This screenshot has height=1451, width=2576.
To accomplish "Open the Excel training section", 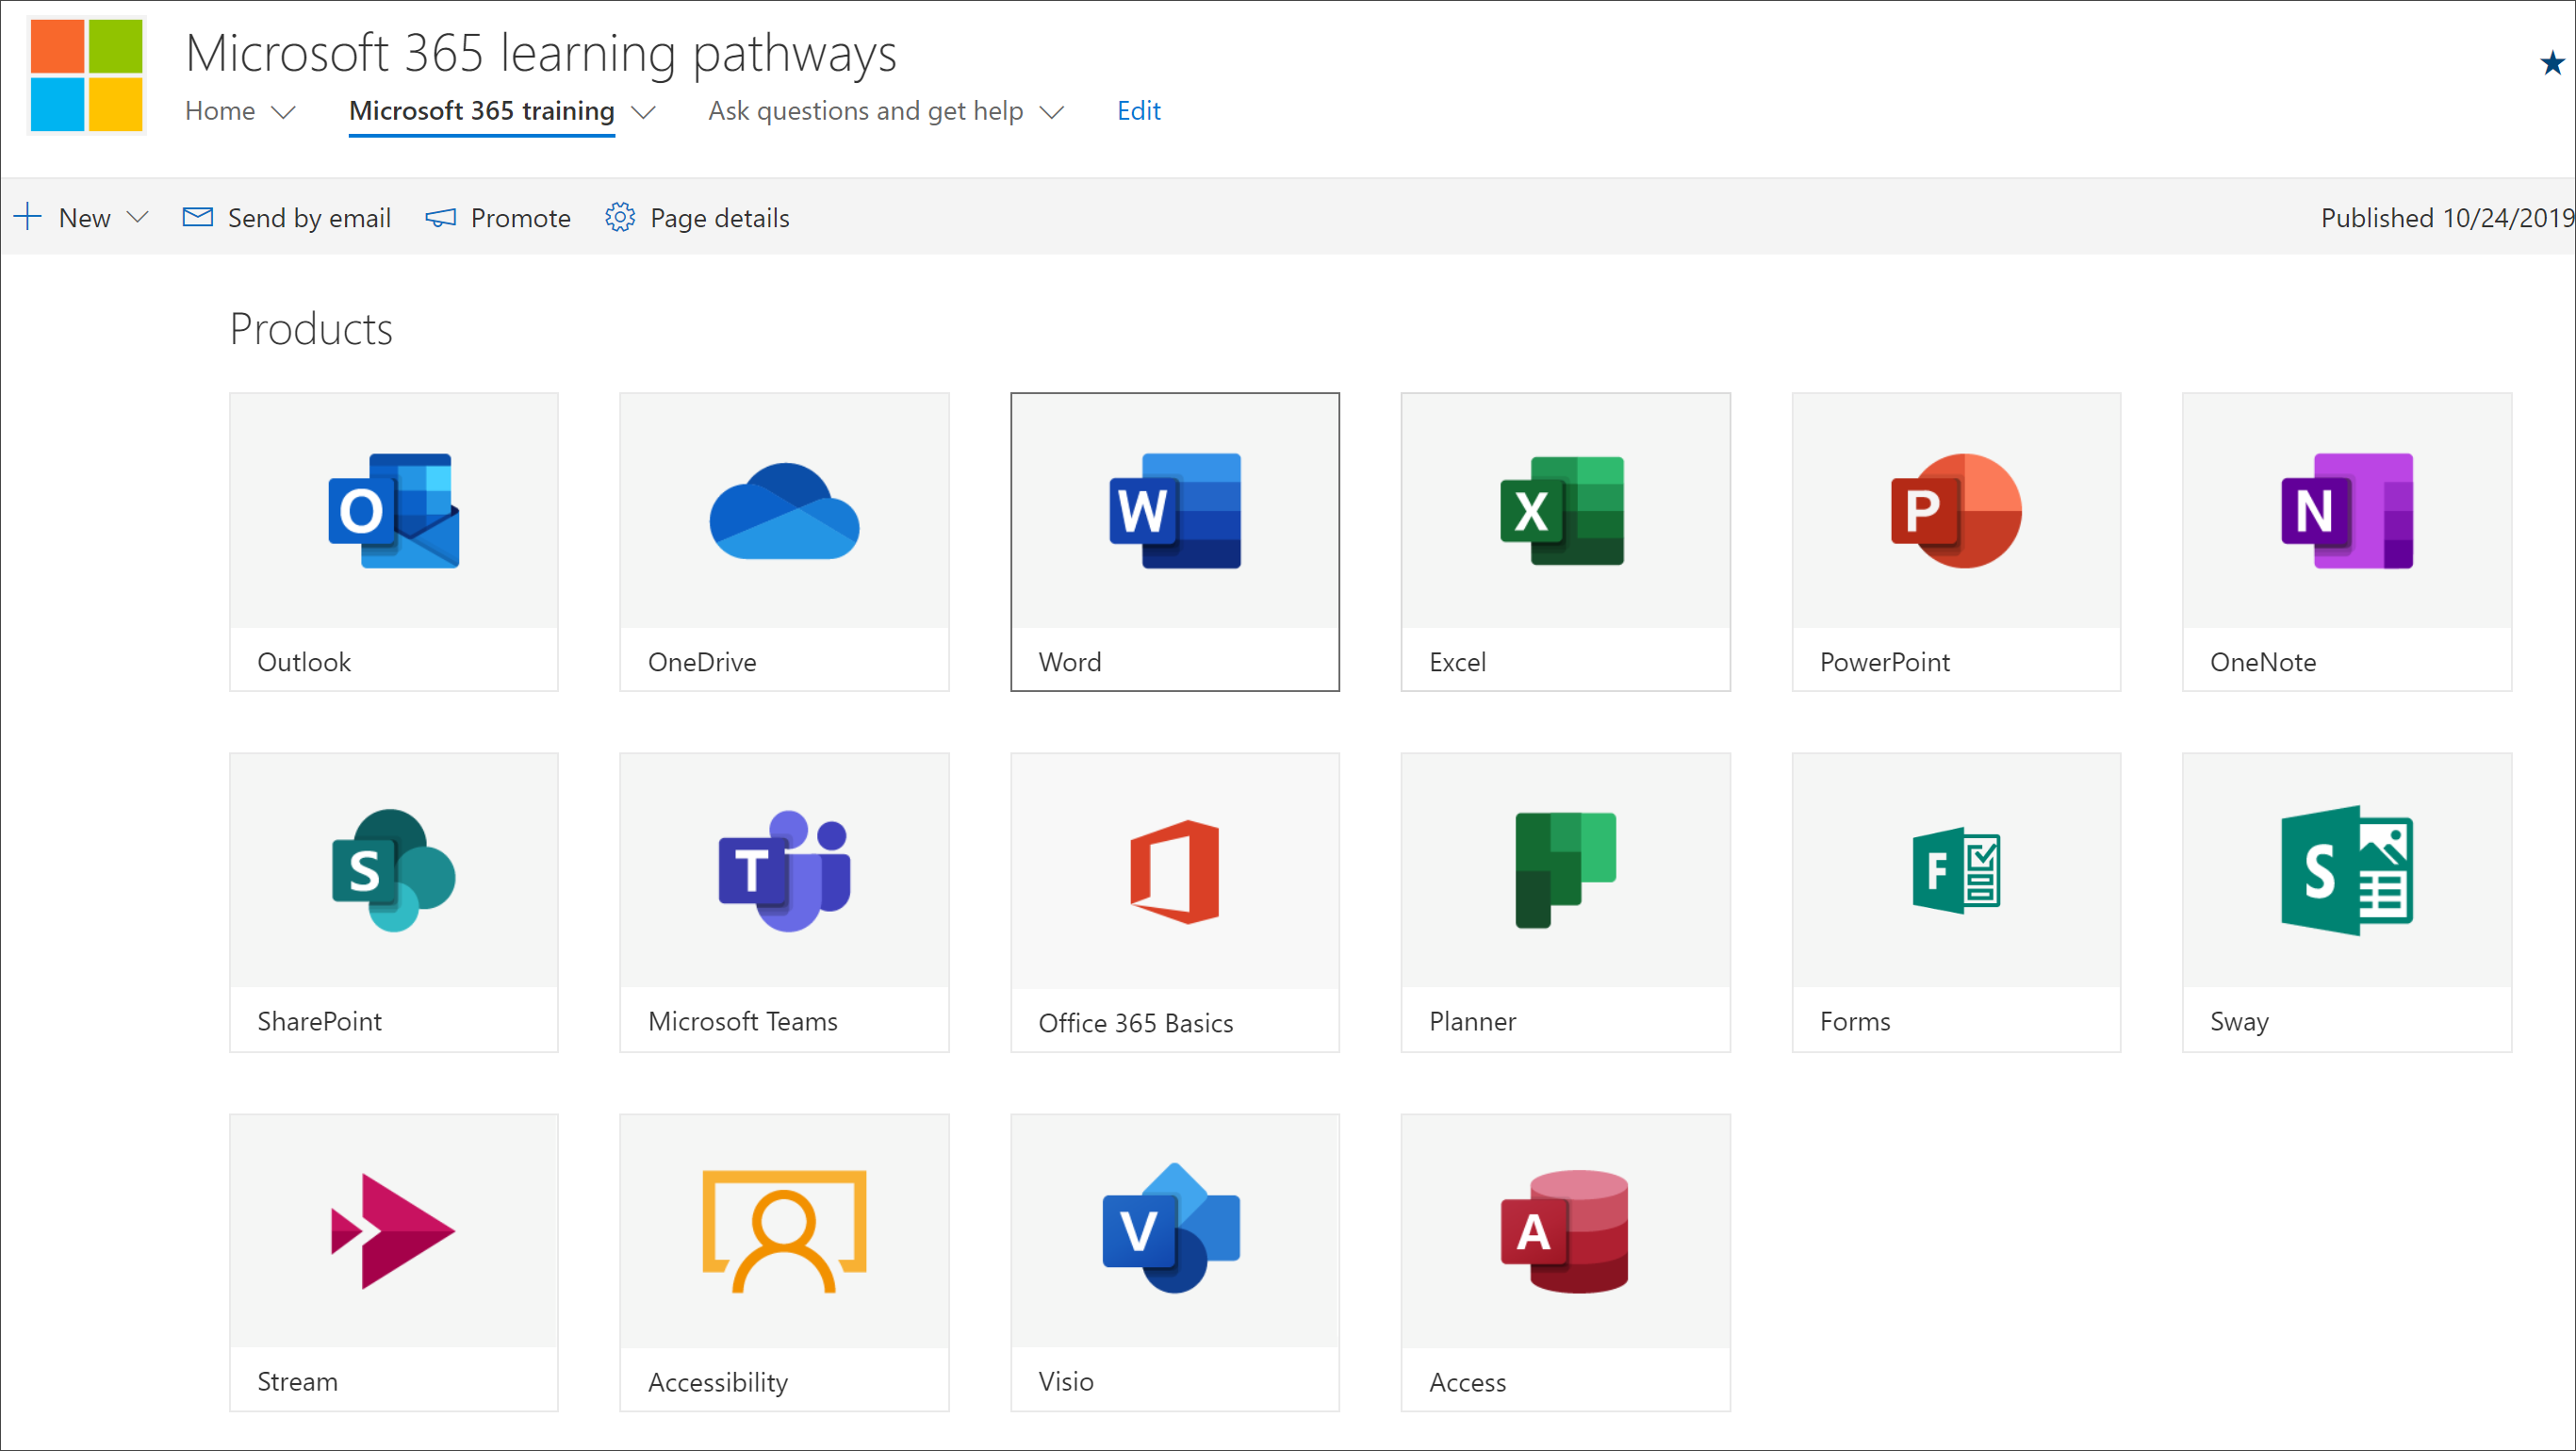I will 1566,541.
